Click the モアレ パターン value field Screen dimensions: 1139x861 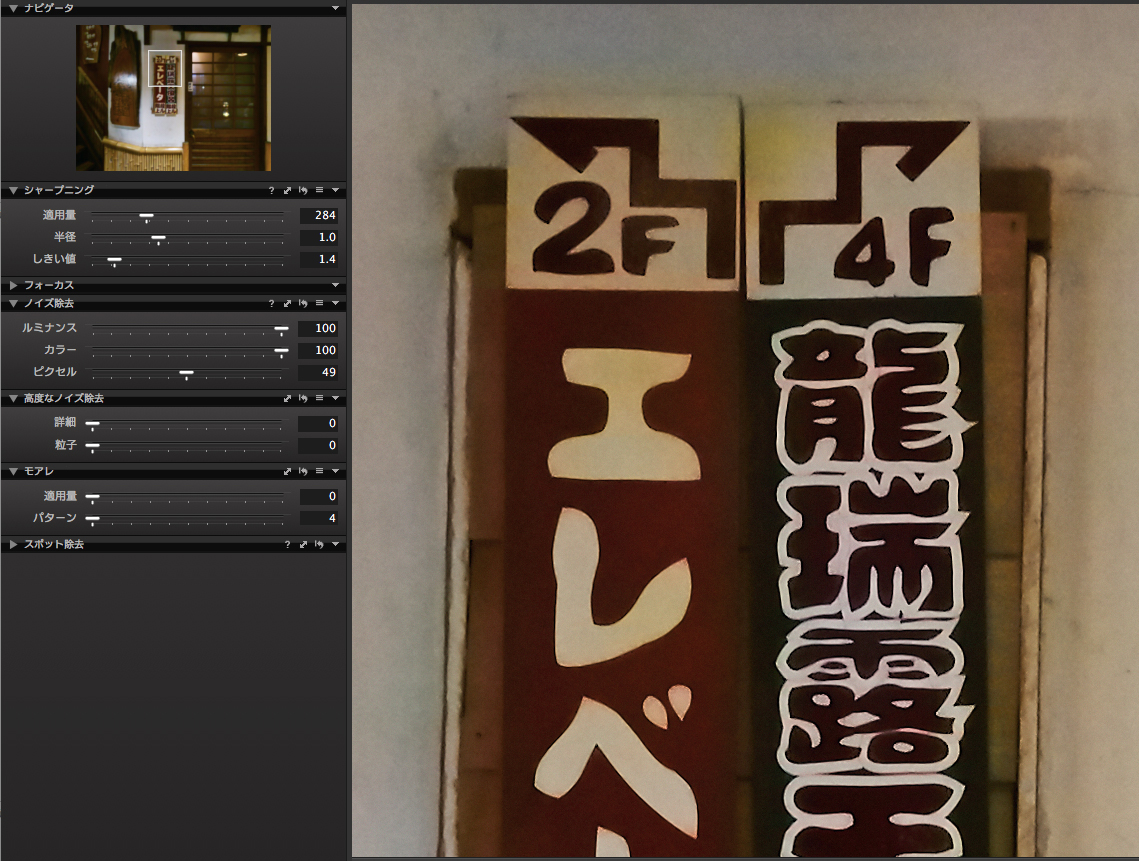pos(319,518)
